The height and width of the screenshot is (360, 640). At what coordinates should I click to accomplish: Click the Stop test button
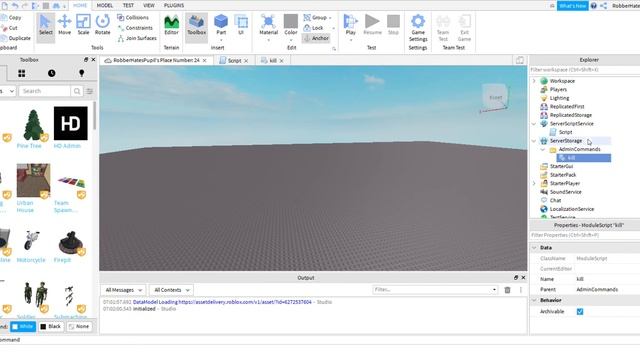coord(393,25)
